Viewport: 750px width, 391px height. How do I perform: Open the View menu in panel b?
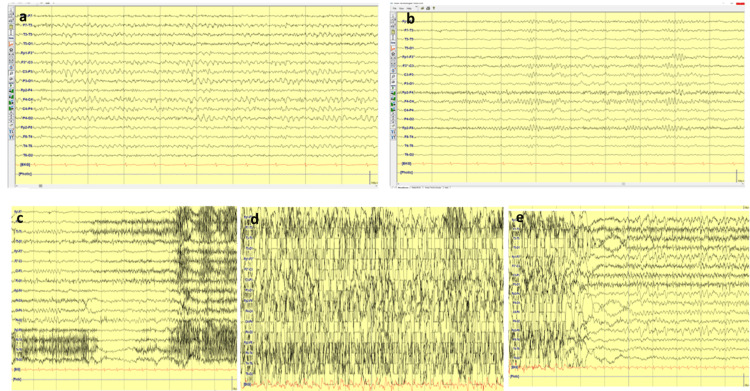[401, 8]
